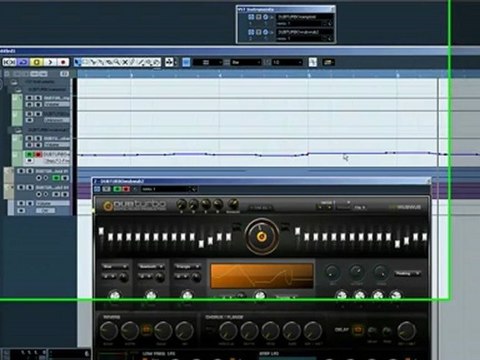Click the first dark knob right of the display

click(x=332, y=273)
